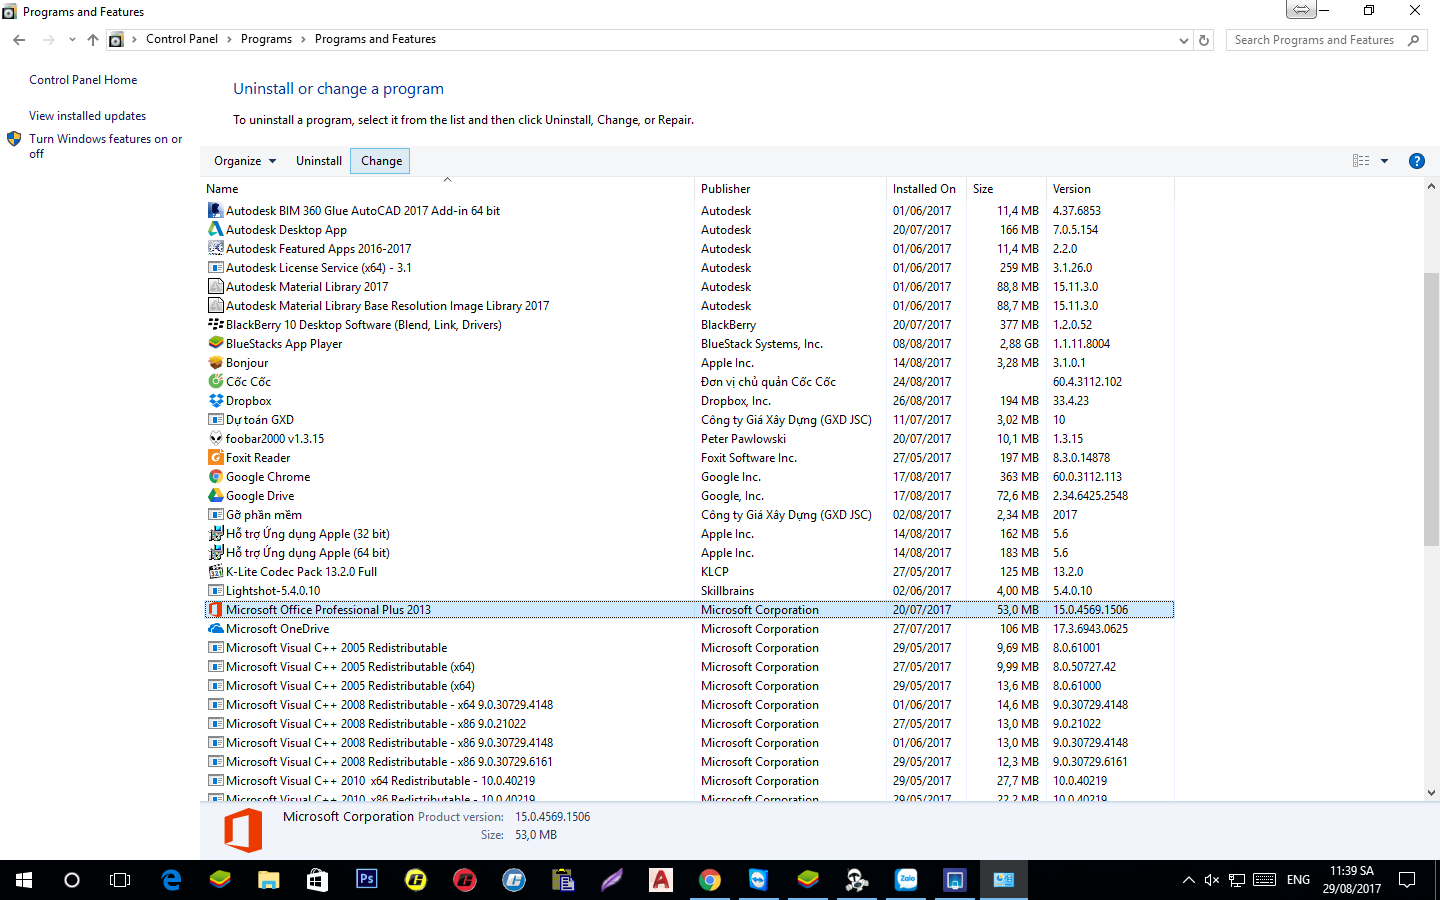Click the Uninstall toolbar button
The width and height of the screenshot is (1440, 900).
319,161
